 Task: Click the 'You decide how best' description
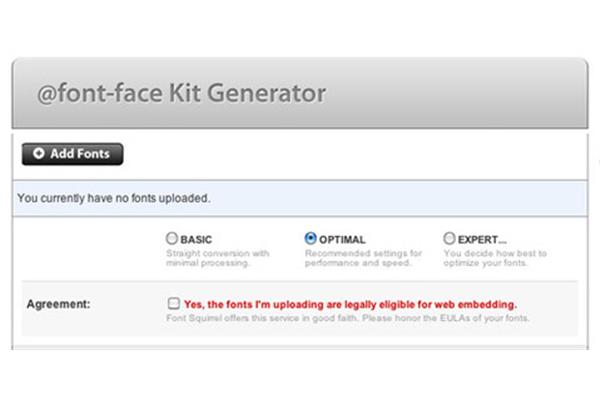495,258
